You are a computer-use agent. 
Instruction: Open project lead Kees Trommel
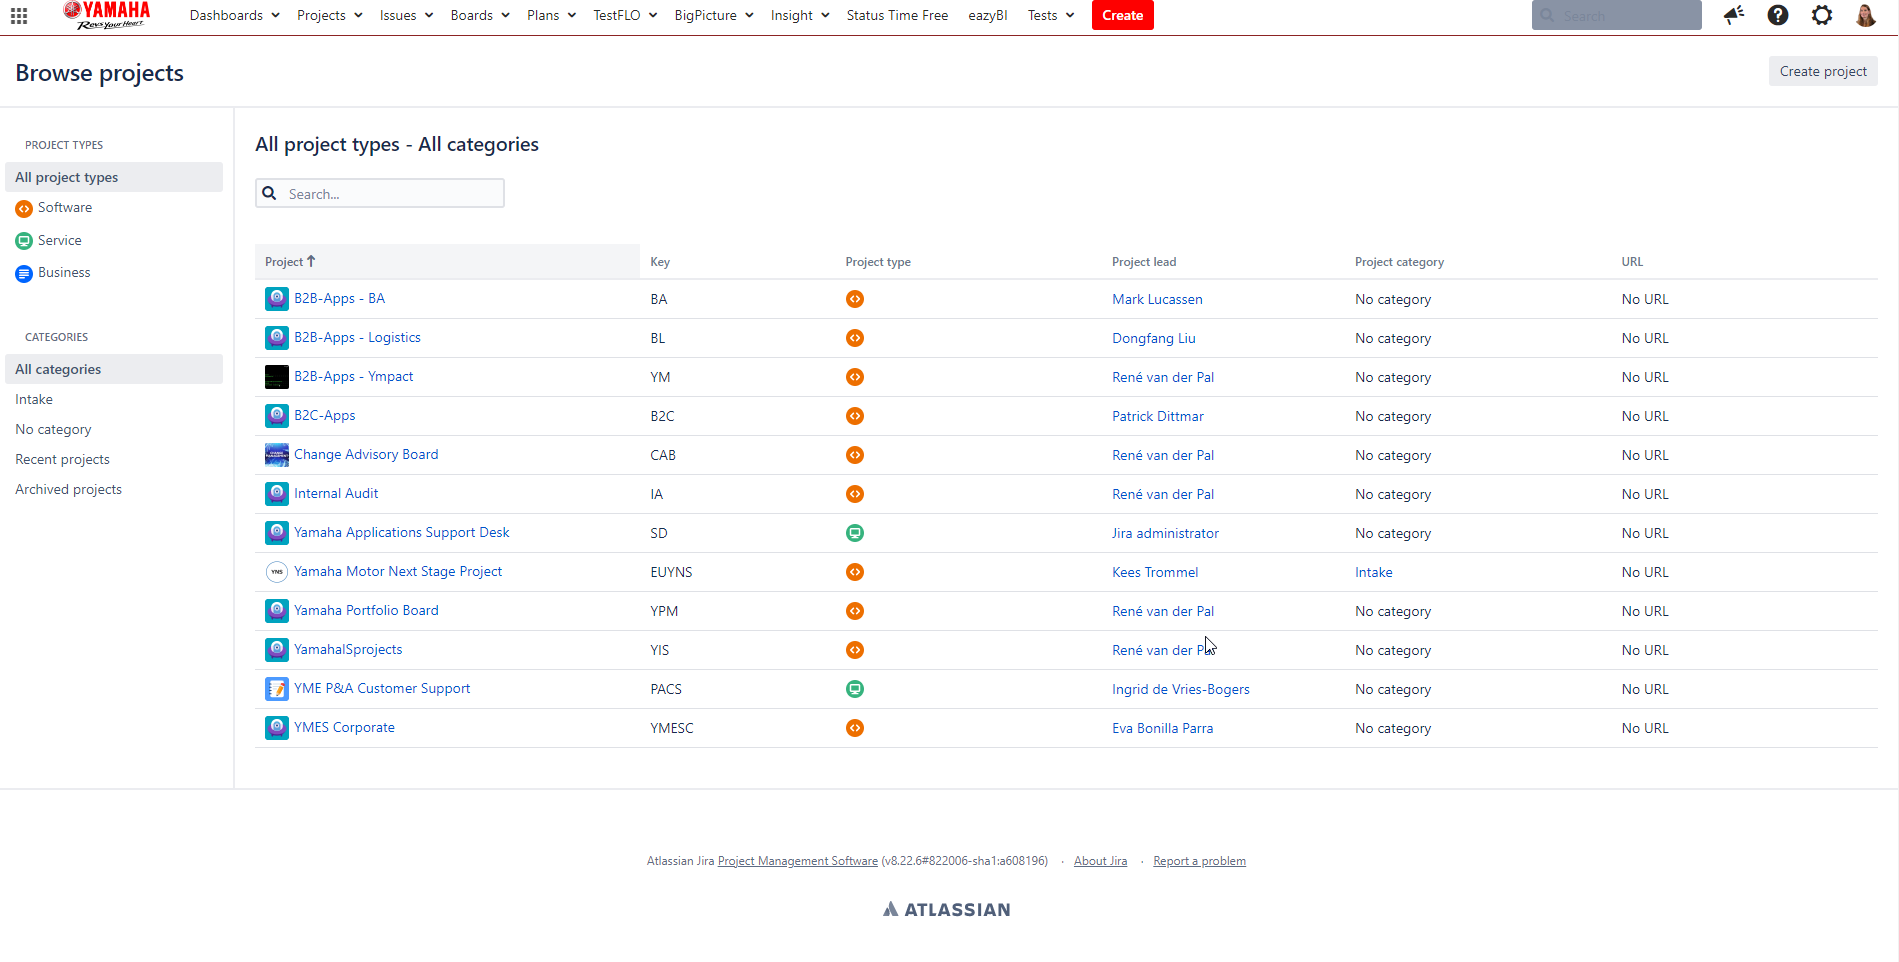tap(1155, 572)
